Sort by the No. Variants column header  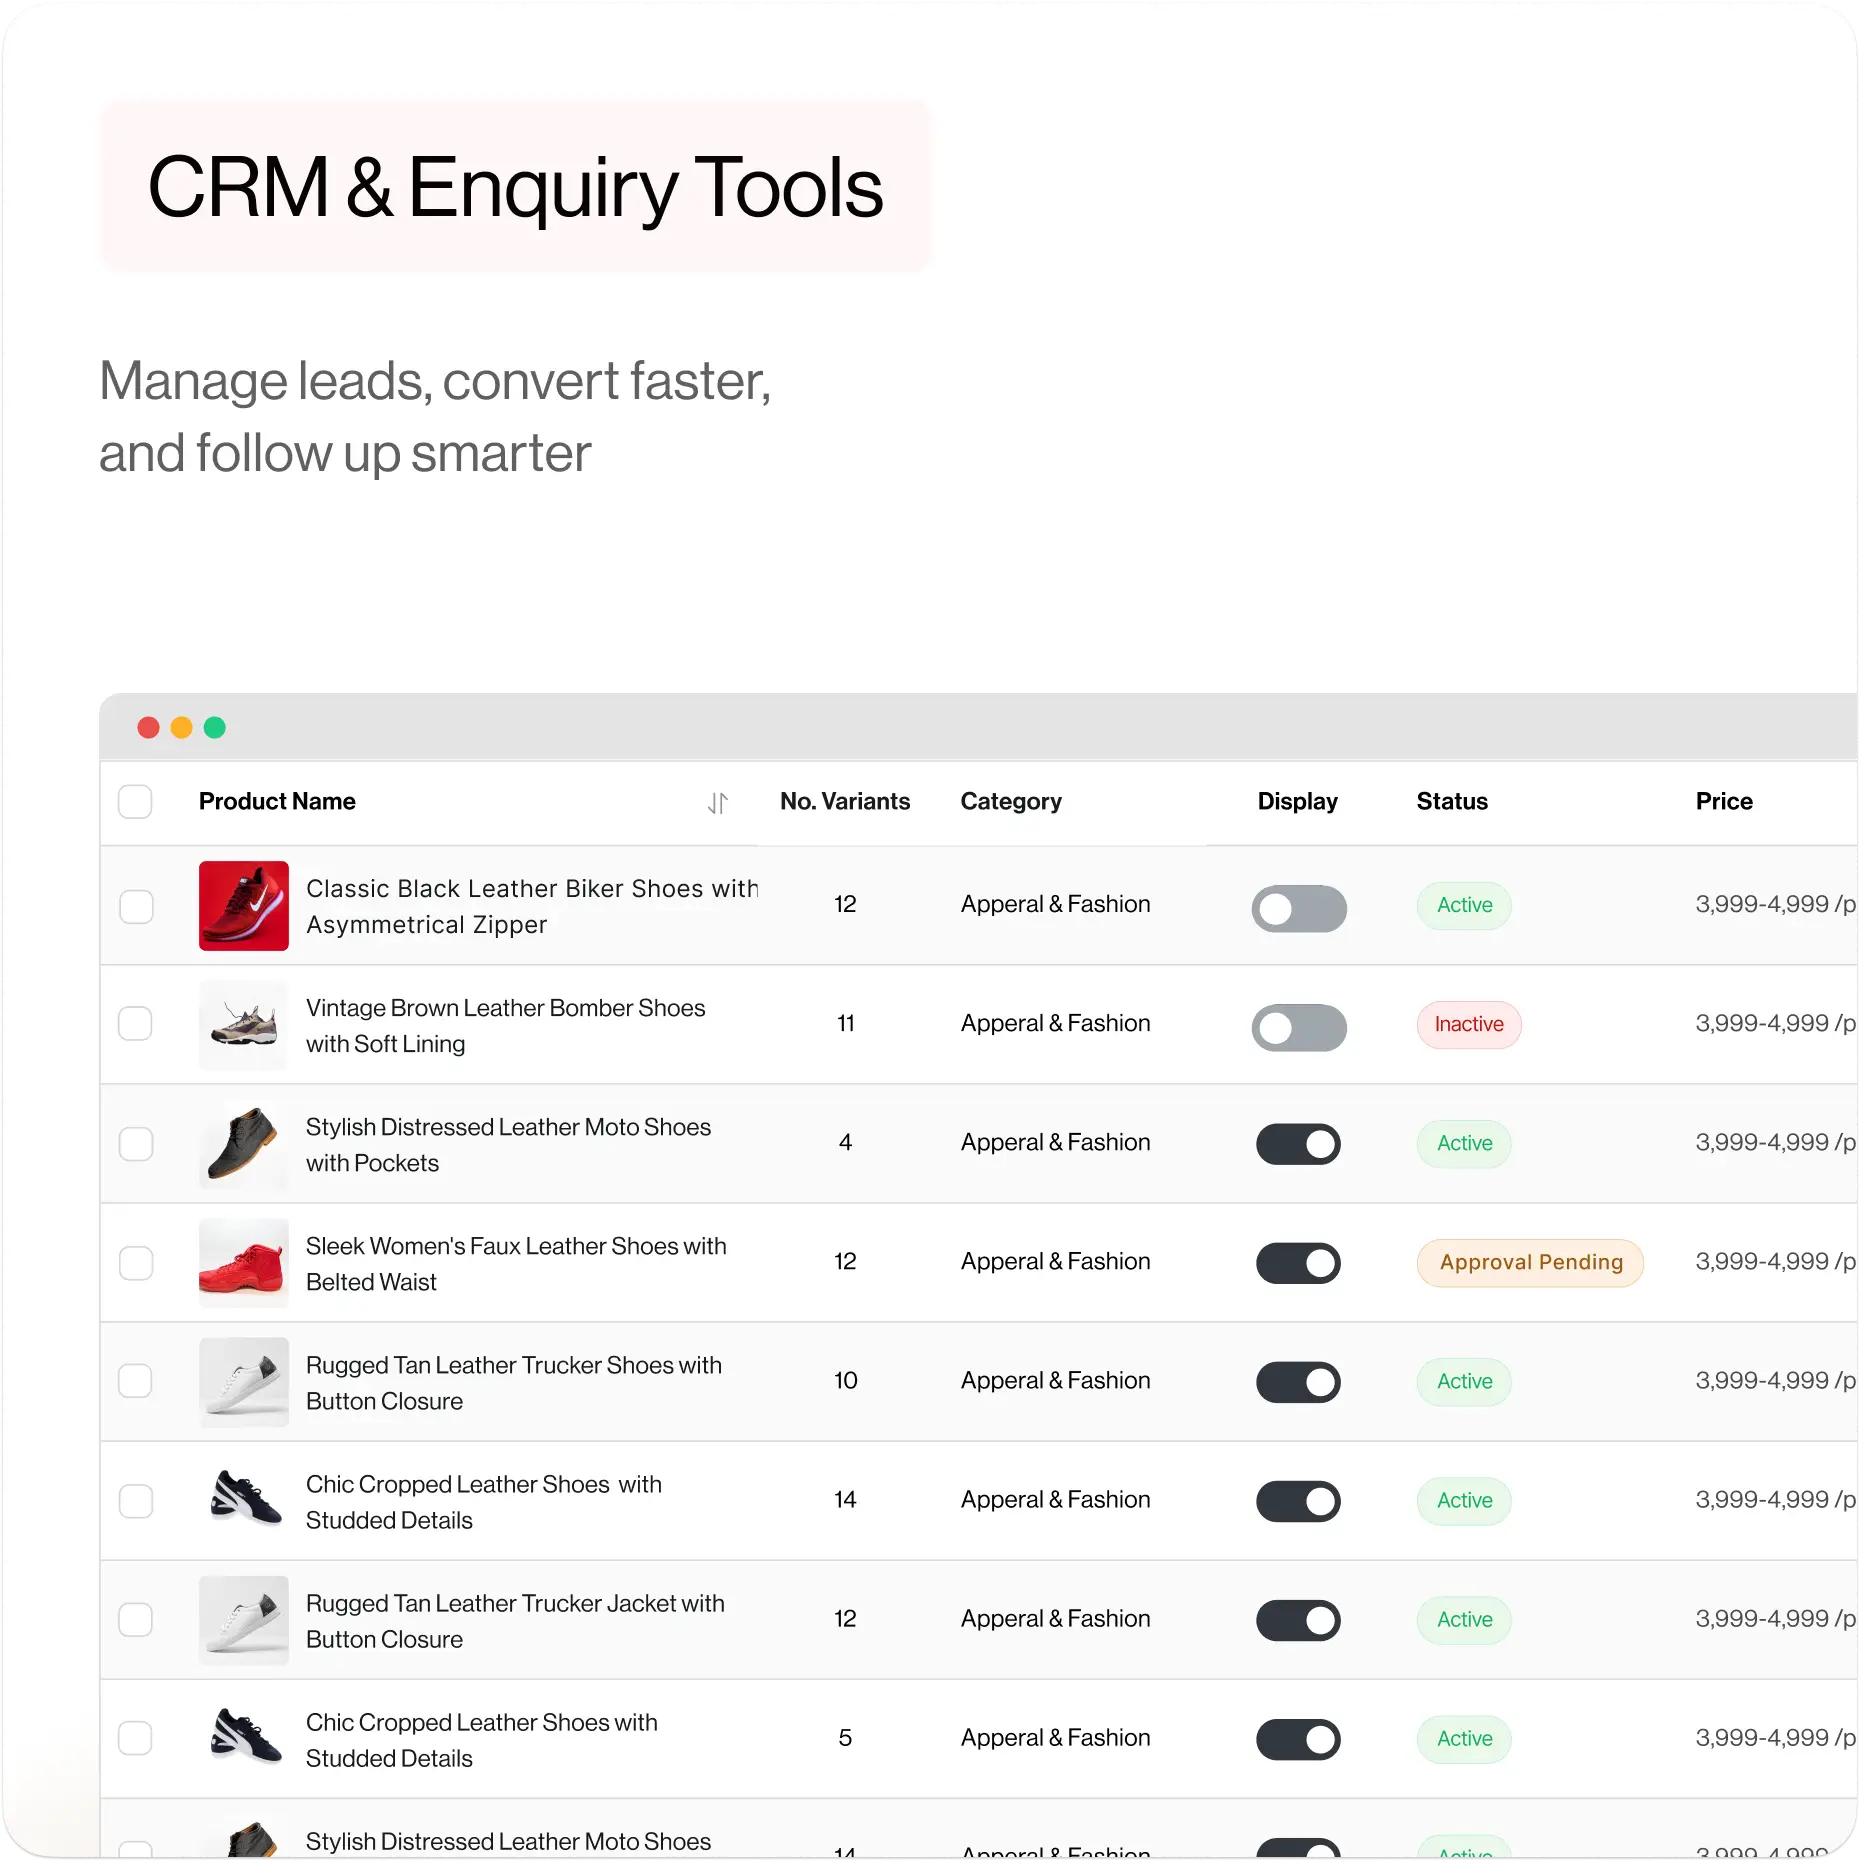[x=844, y=802]
